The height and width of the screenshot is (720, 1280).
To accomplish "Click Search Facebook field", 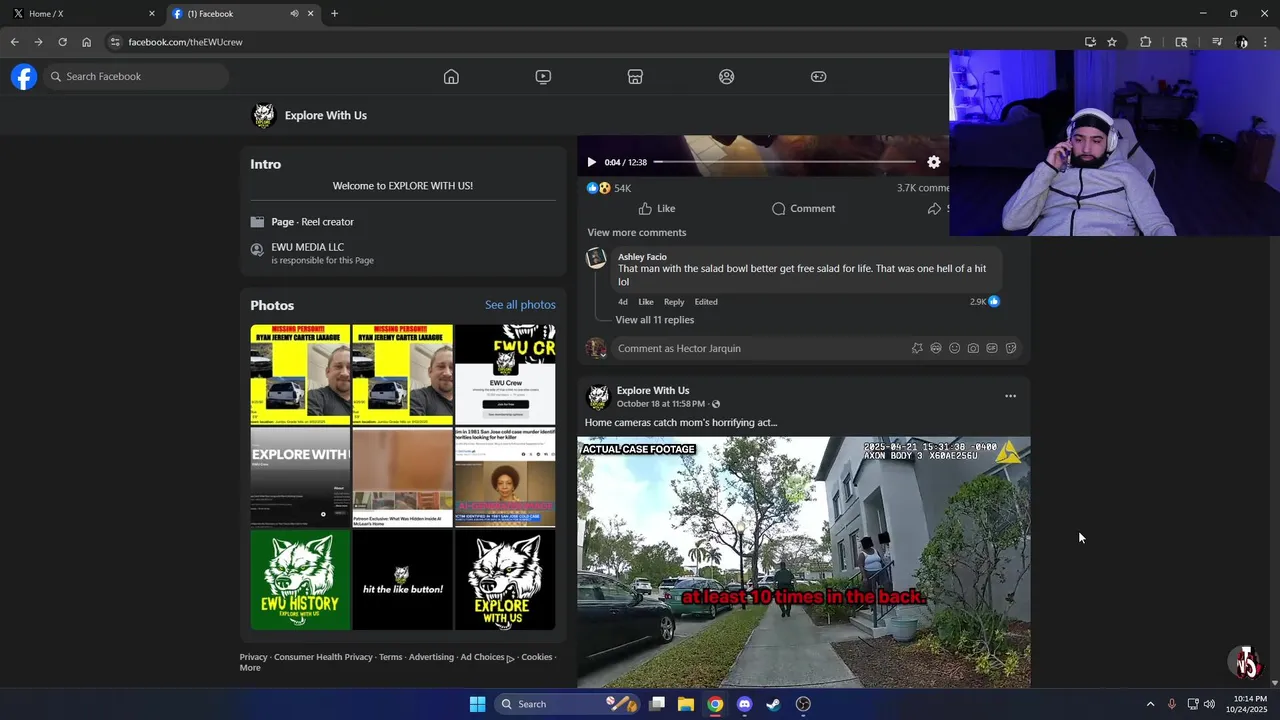I will tap(135, 77).
